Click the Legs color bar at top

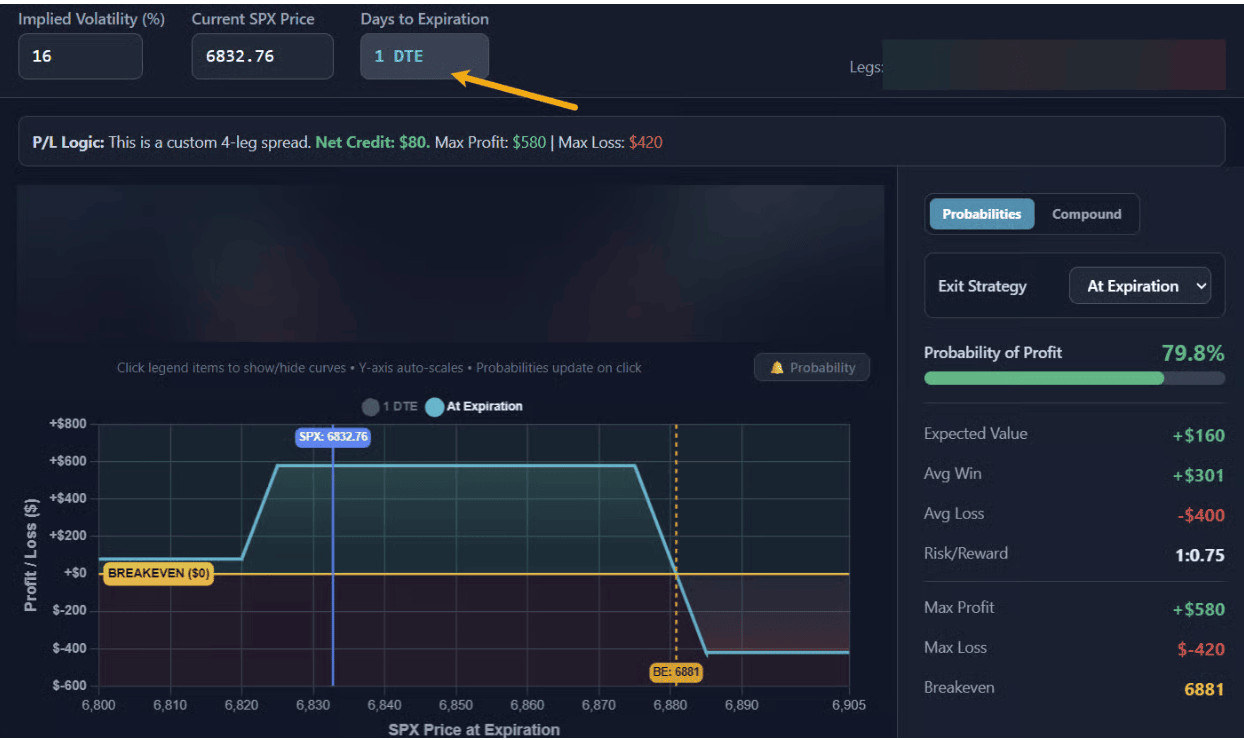pos(1053,65)
